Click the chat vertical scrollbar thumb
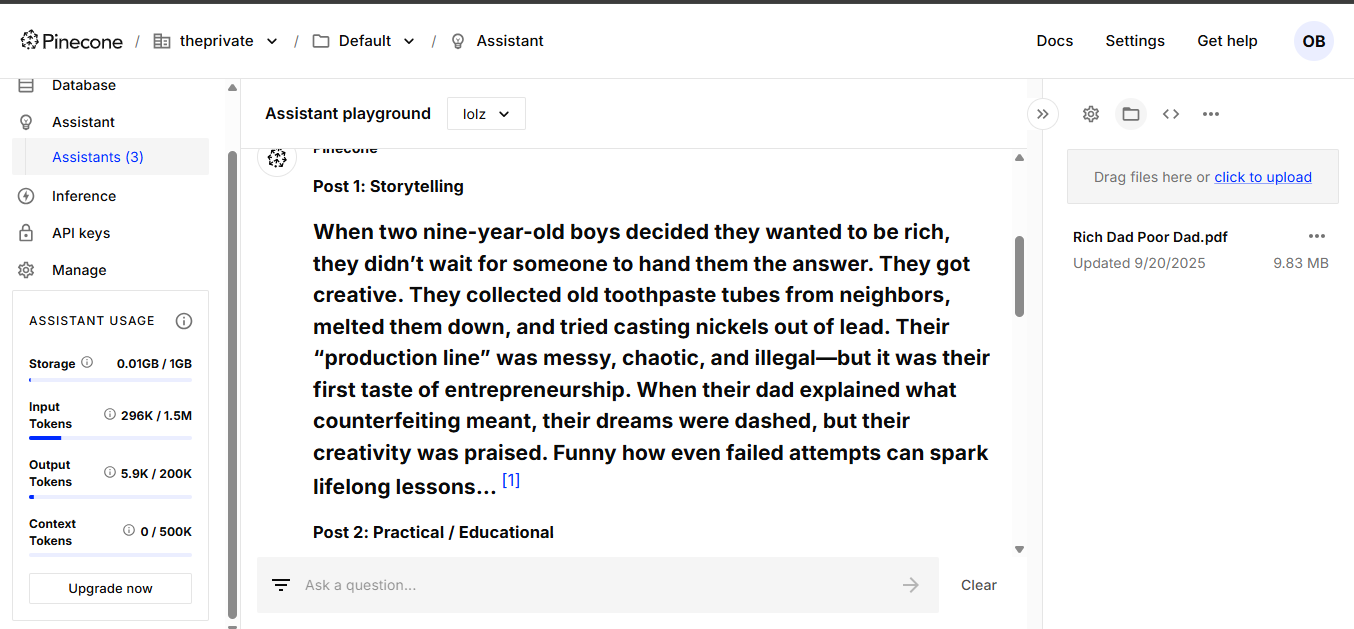The width and height of the screenshot is (1354, 629). (x=1019, y=276)
